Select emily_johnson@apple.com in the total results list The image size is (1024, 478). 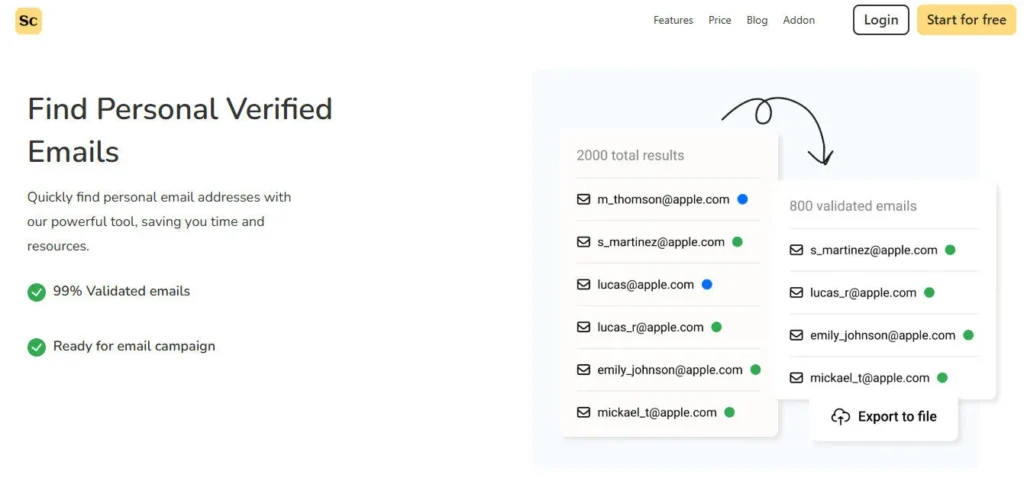coord(670,370)
